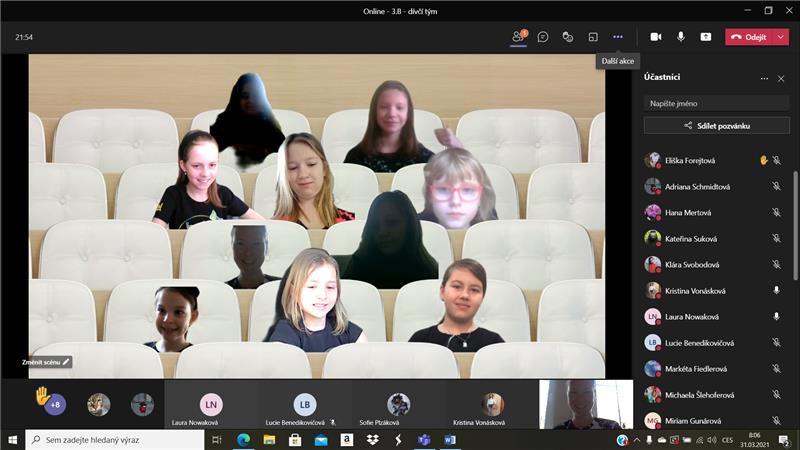Screen dimensions: 800x450
Task: Open Microsoft Store from the taskbar
Action: pyautogui.click(x=295, y=440)
